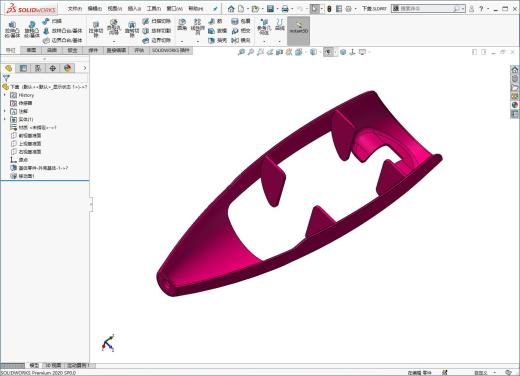The image size is (520, 376).
Task: Click the Save icon in the toolbar
Action: pos(270,9)
